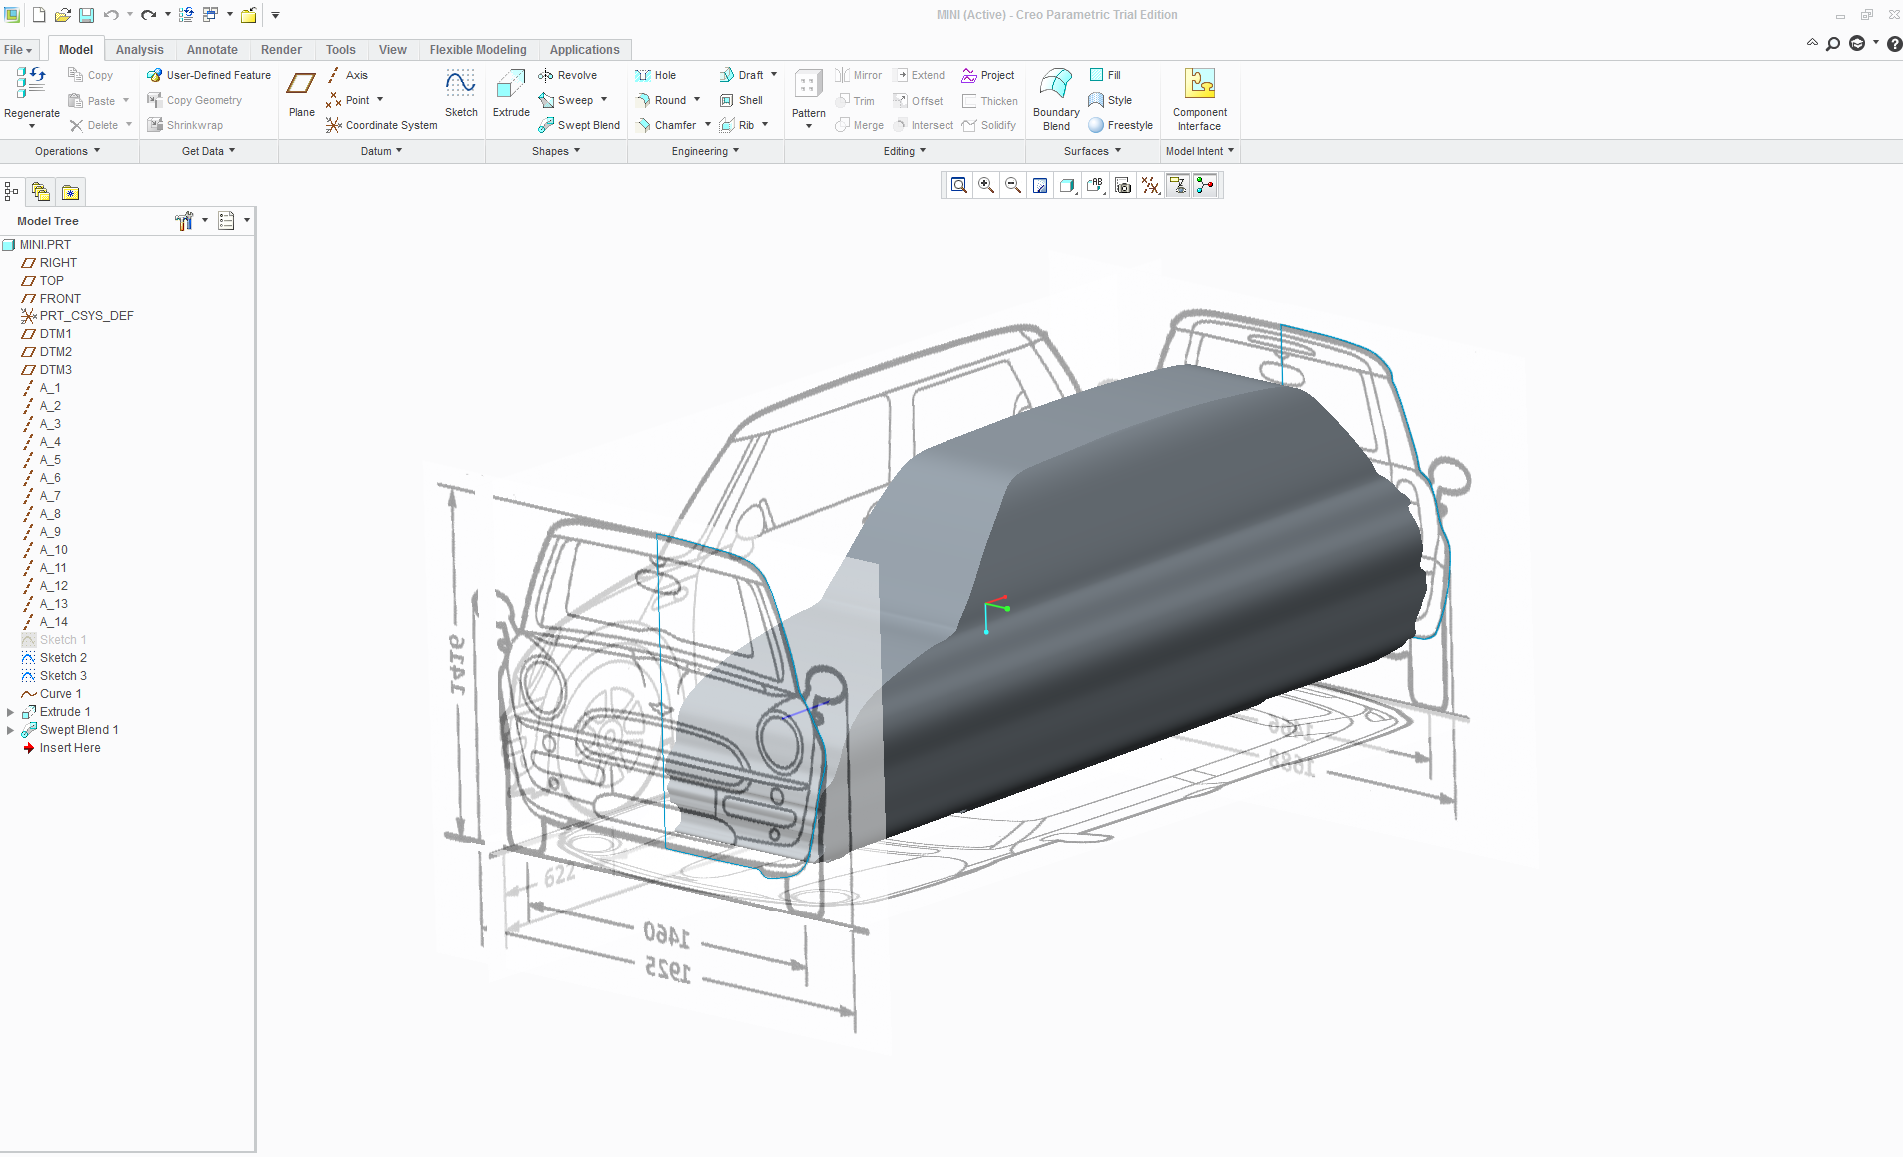The height and width of the screenshot is (1157, 1903).
Task: Choose the Project tool
Action: click(x=988, y=75)
